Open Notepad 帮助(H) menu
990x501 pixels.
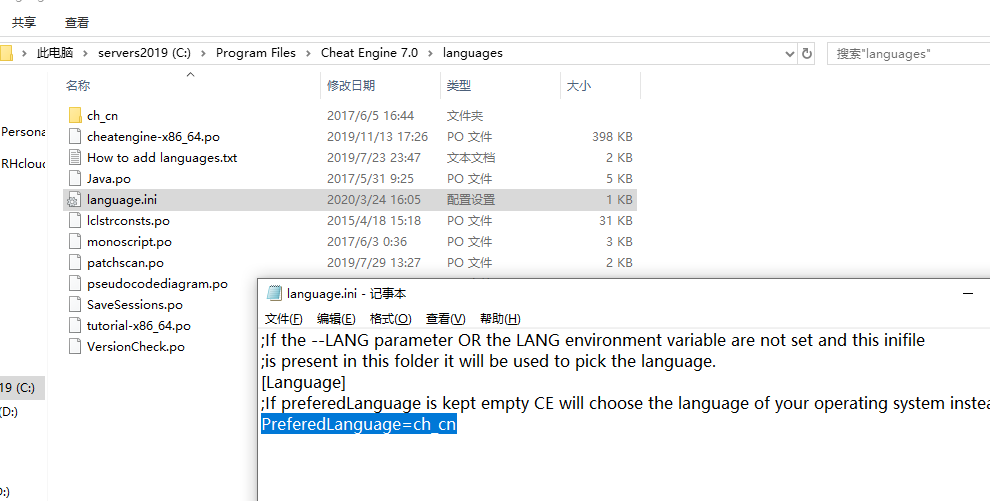pos(500,319)
